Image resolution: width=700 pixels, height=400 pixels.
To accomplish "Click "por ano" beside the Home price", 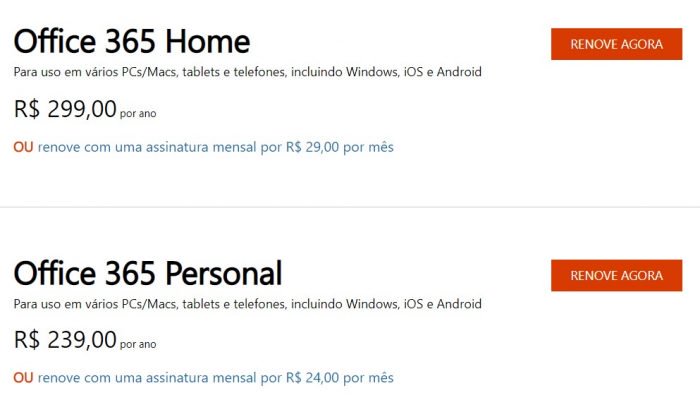I will coord(140,114).
